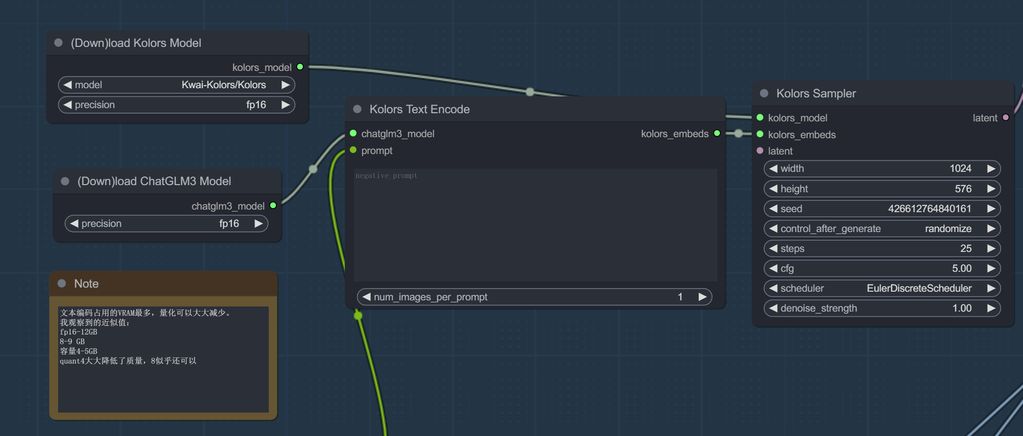The image size is (1023, 436).
Task: Open the model Kwai-Kolors/Kolors selector
Action: click(176, 85)
